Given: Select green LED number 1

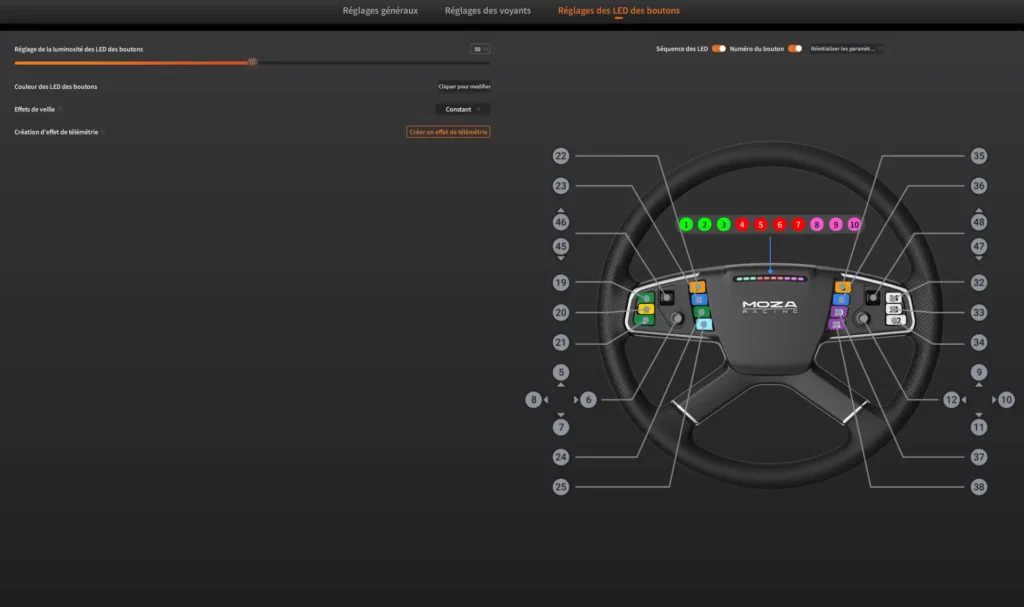Looking at the screenshot, I should coord(686,225).
